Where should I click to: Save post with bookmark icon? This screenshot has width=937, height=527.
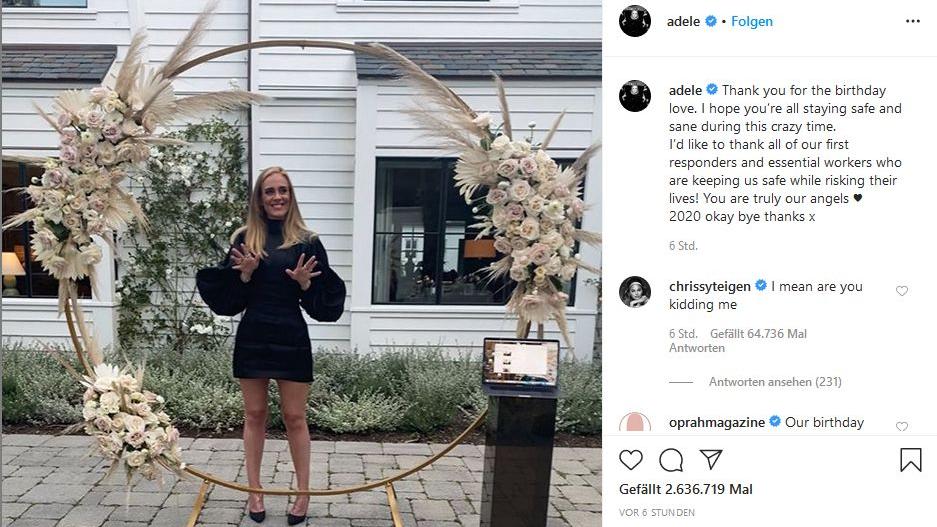pos(911,459)
